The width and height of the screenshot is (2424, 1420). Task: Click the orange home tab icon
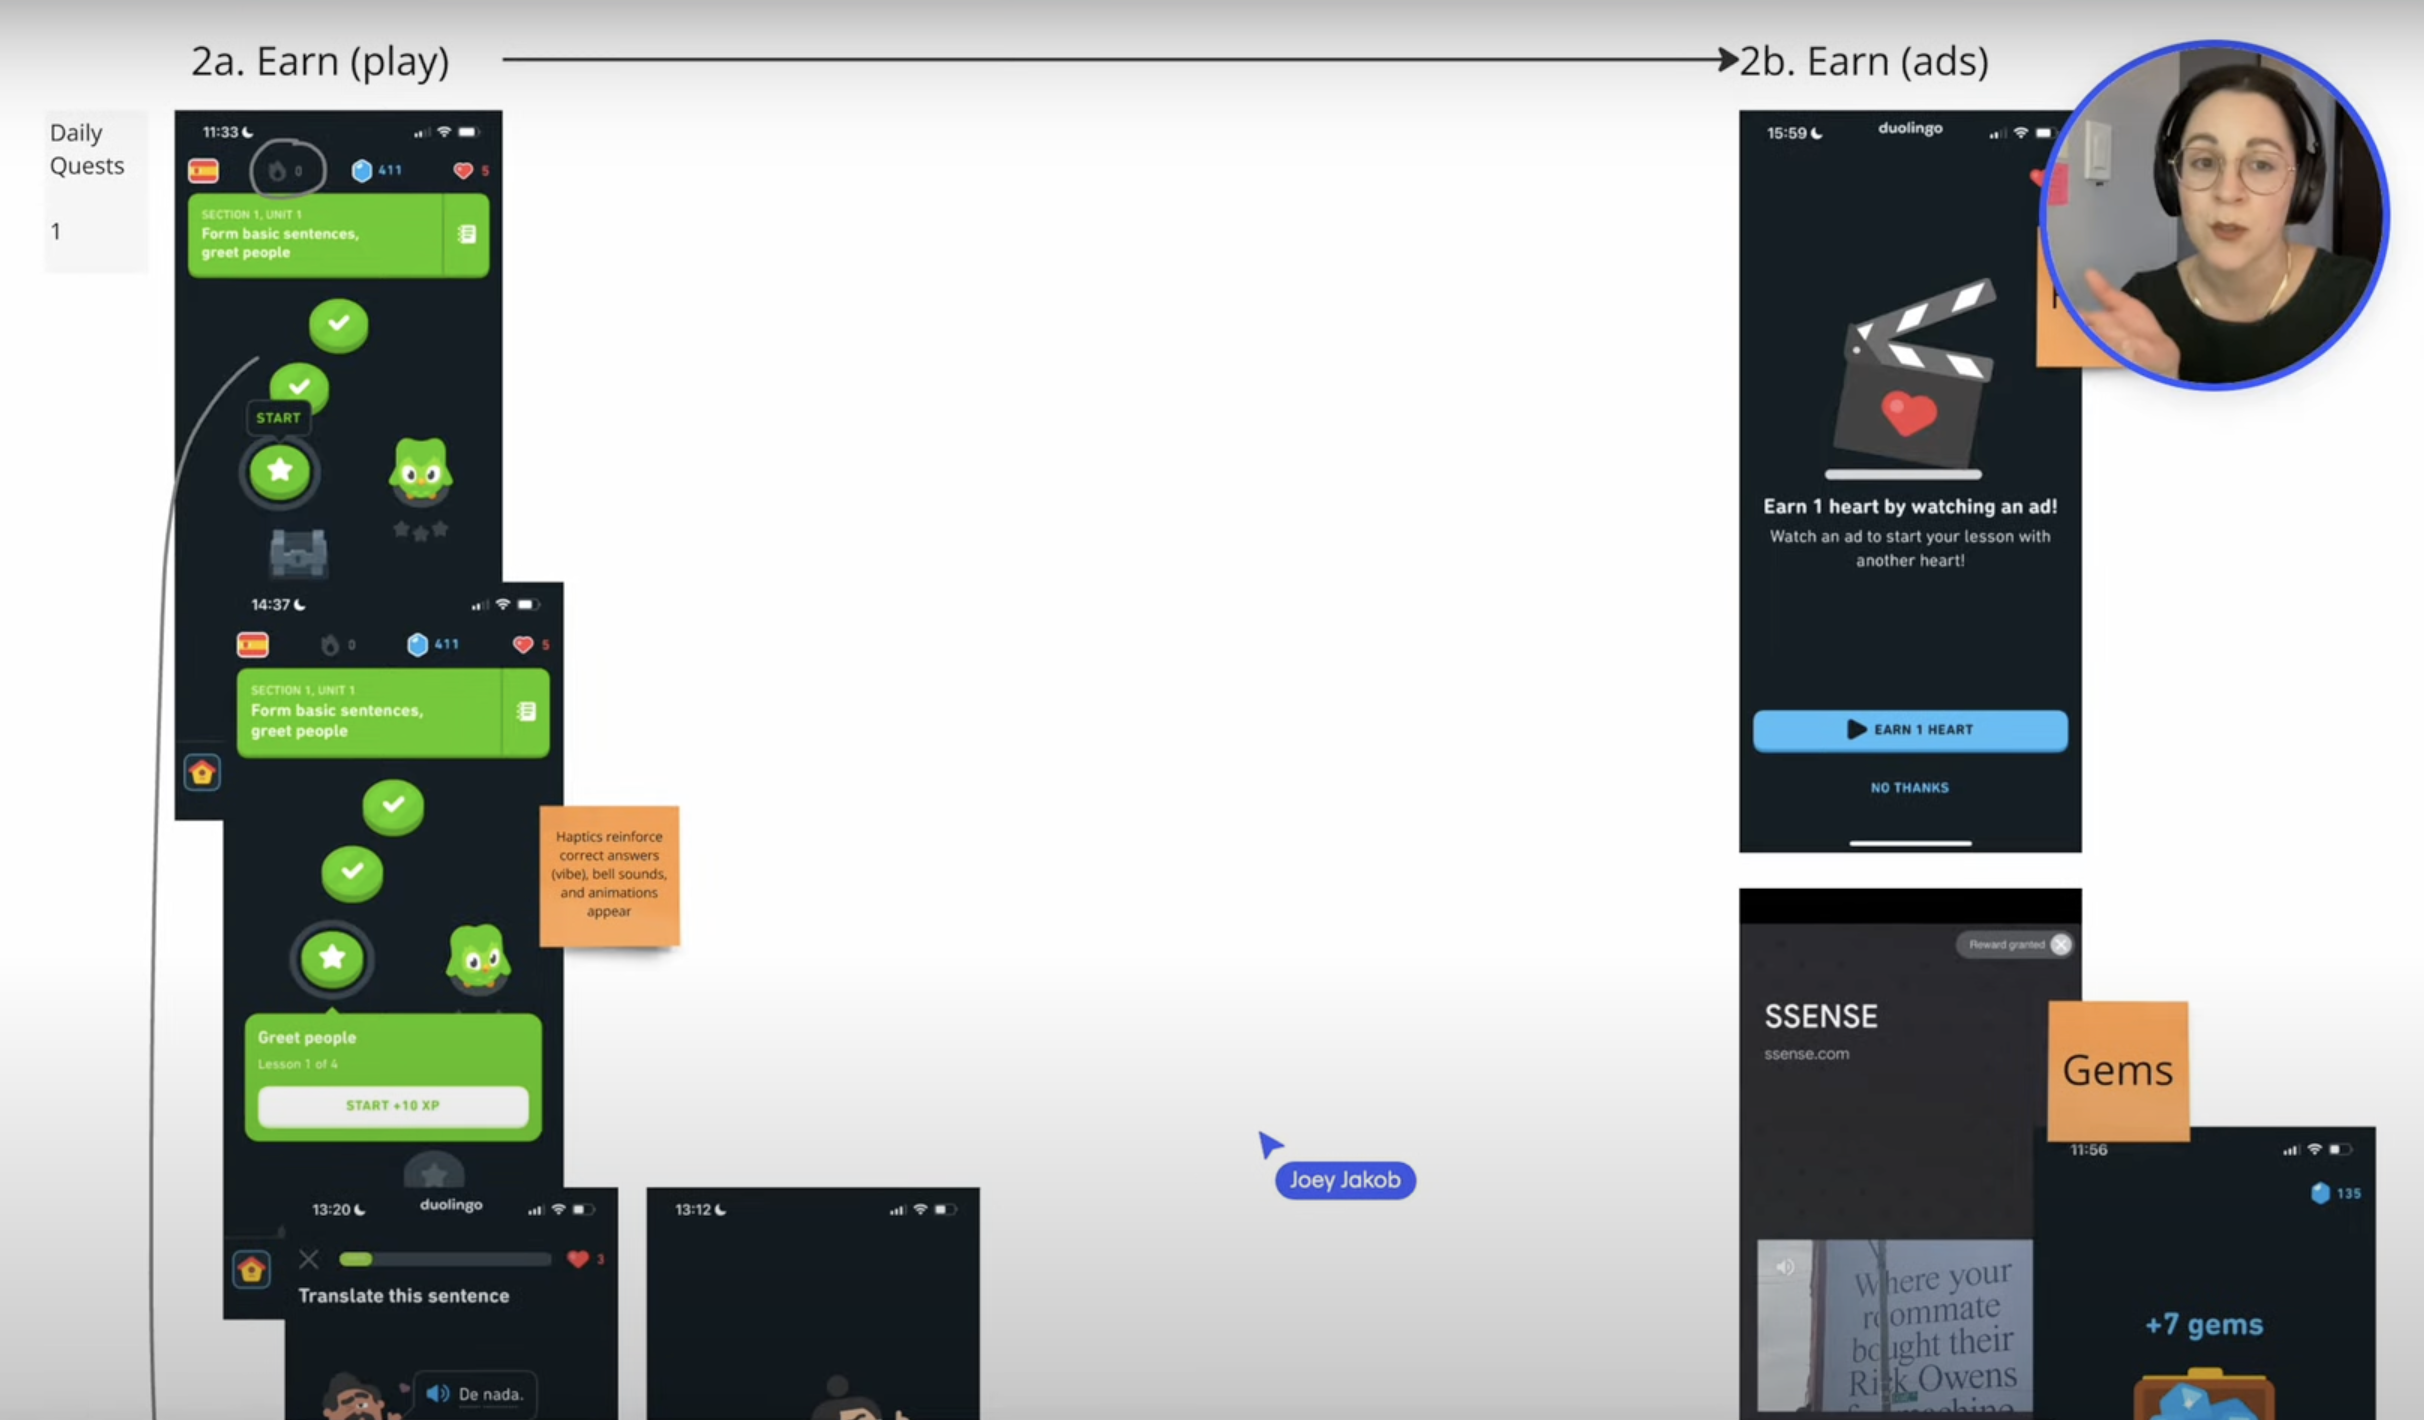[203, 772]
